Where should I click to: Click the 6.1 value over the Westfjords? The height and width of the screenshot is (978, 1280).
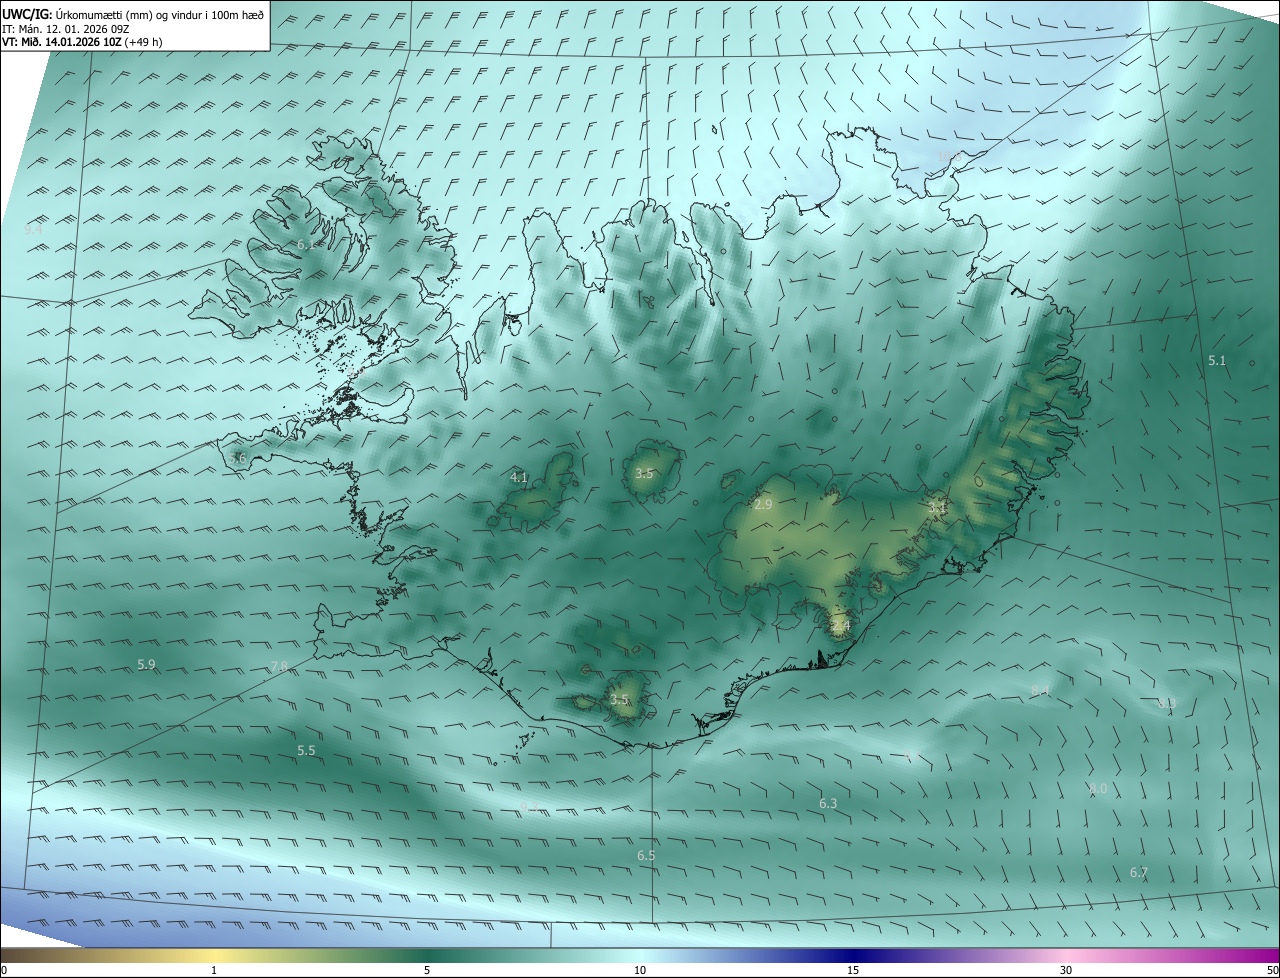click(x=305, y=244)
